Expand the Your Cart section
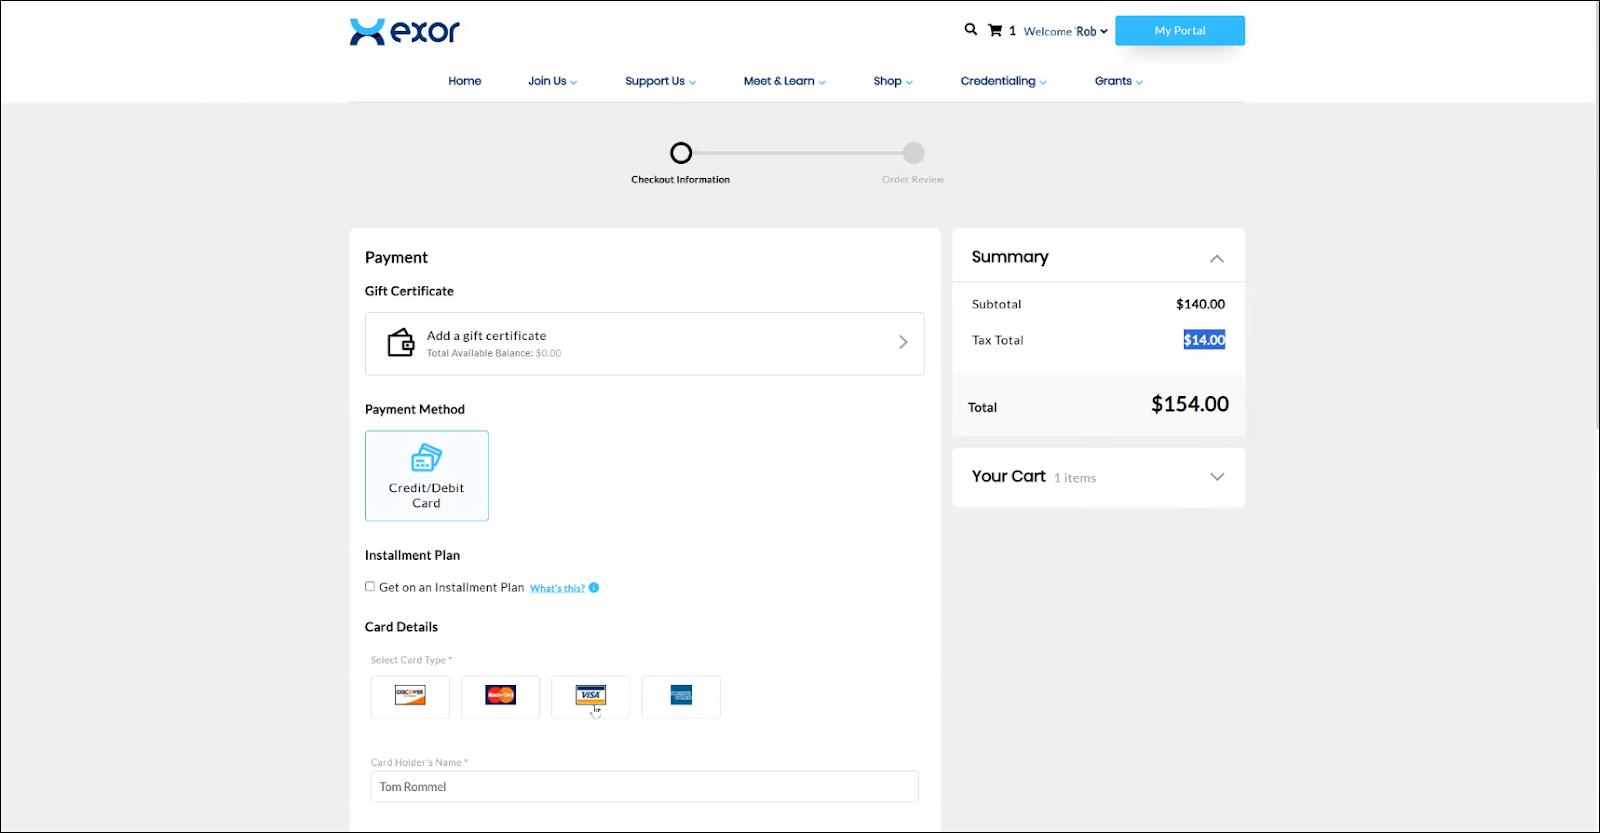The image size is (1600, 833). point(1217,477)
